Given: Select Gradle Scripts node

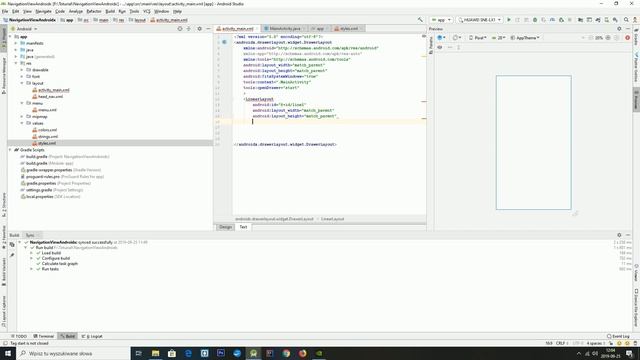Looking at the screenshot, I should click(x=32, y=150).
